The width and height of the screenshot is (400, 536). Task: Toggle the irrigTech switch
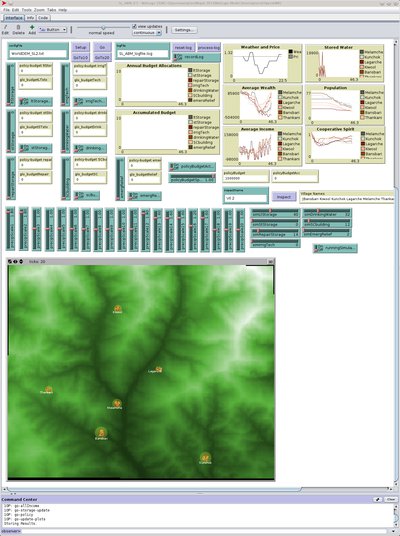pyautogui.click(x=90, y=101)
